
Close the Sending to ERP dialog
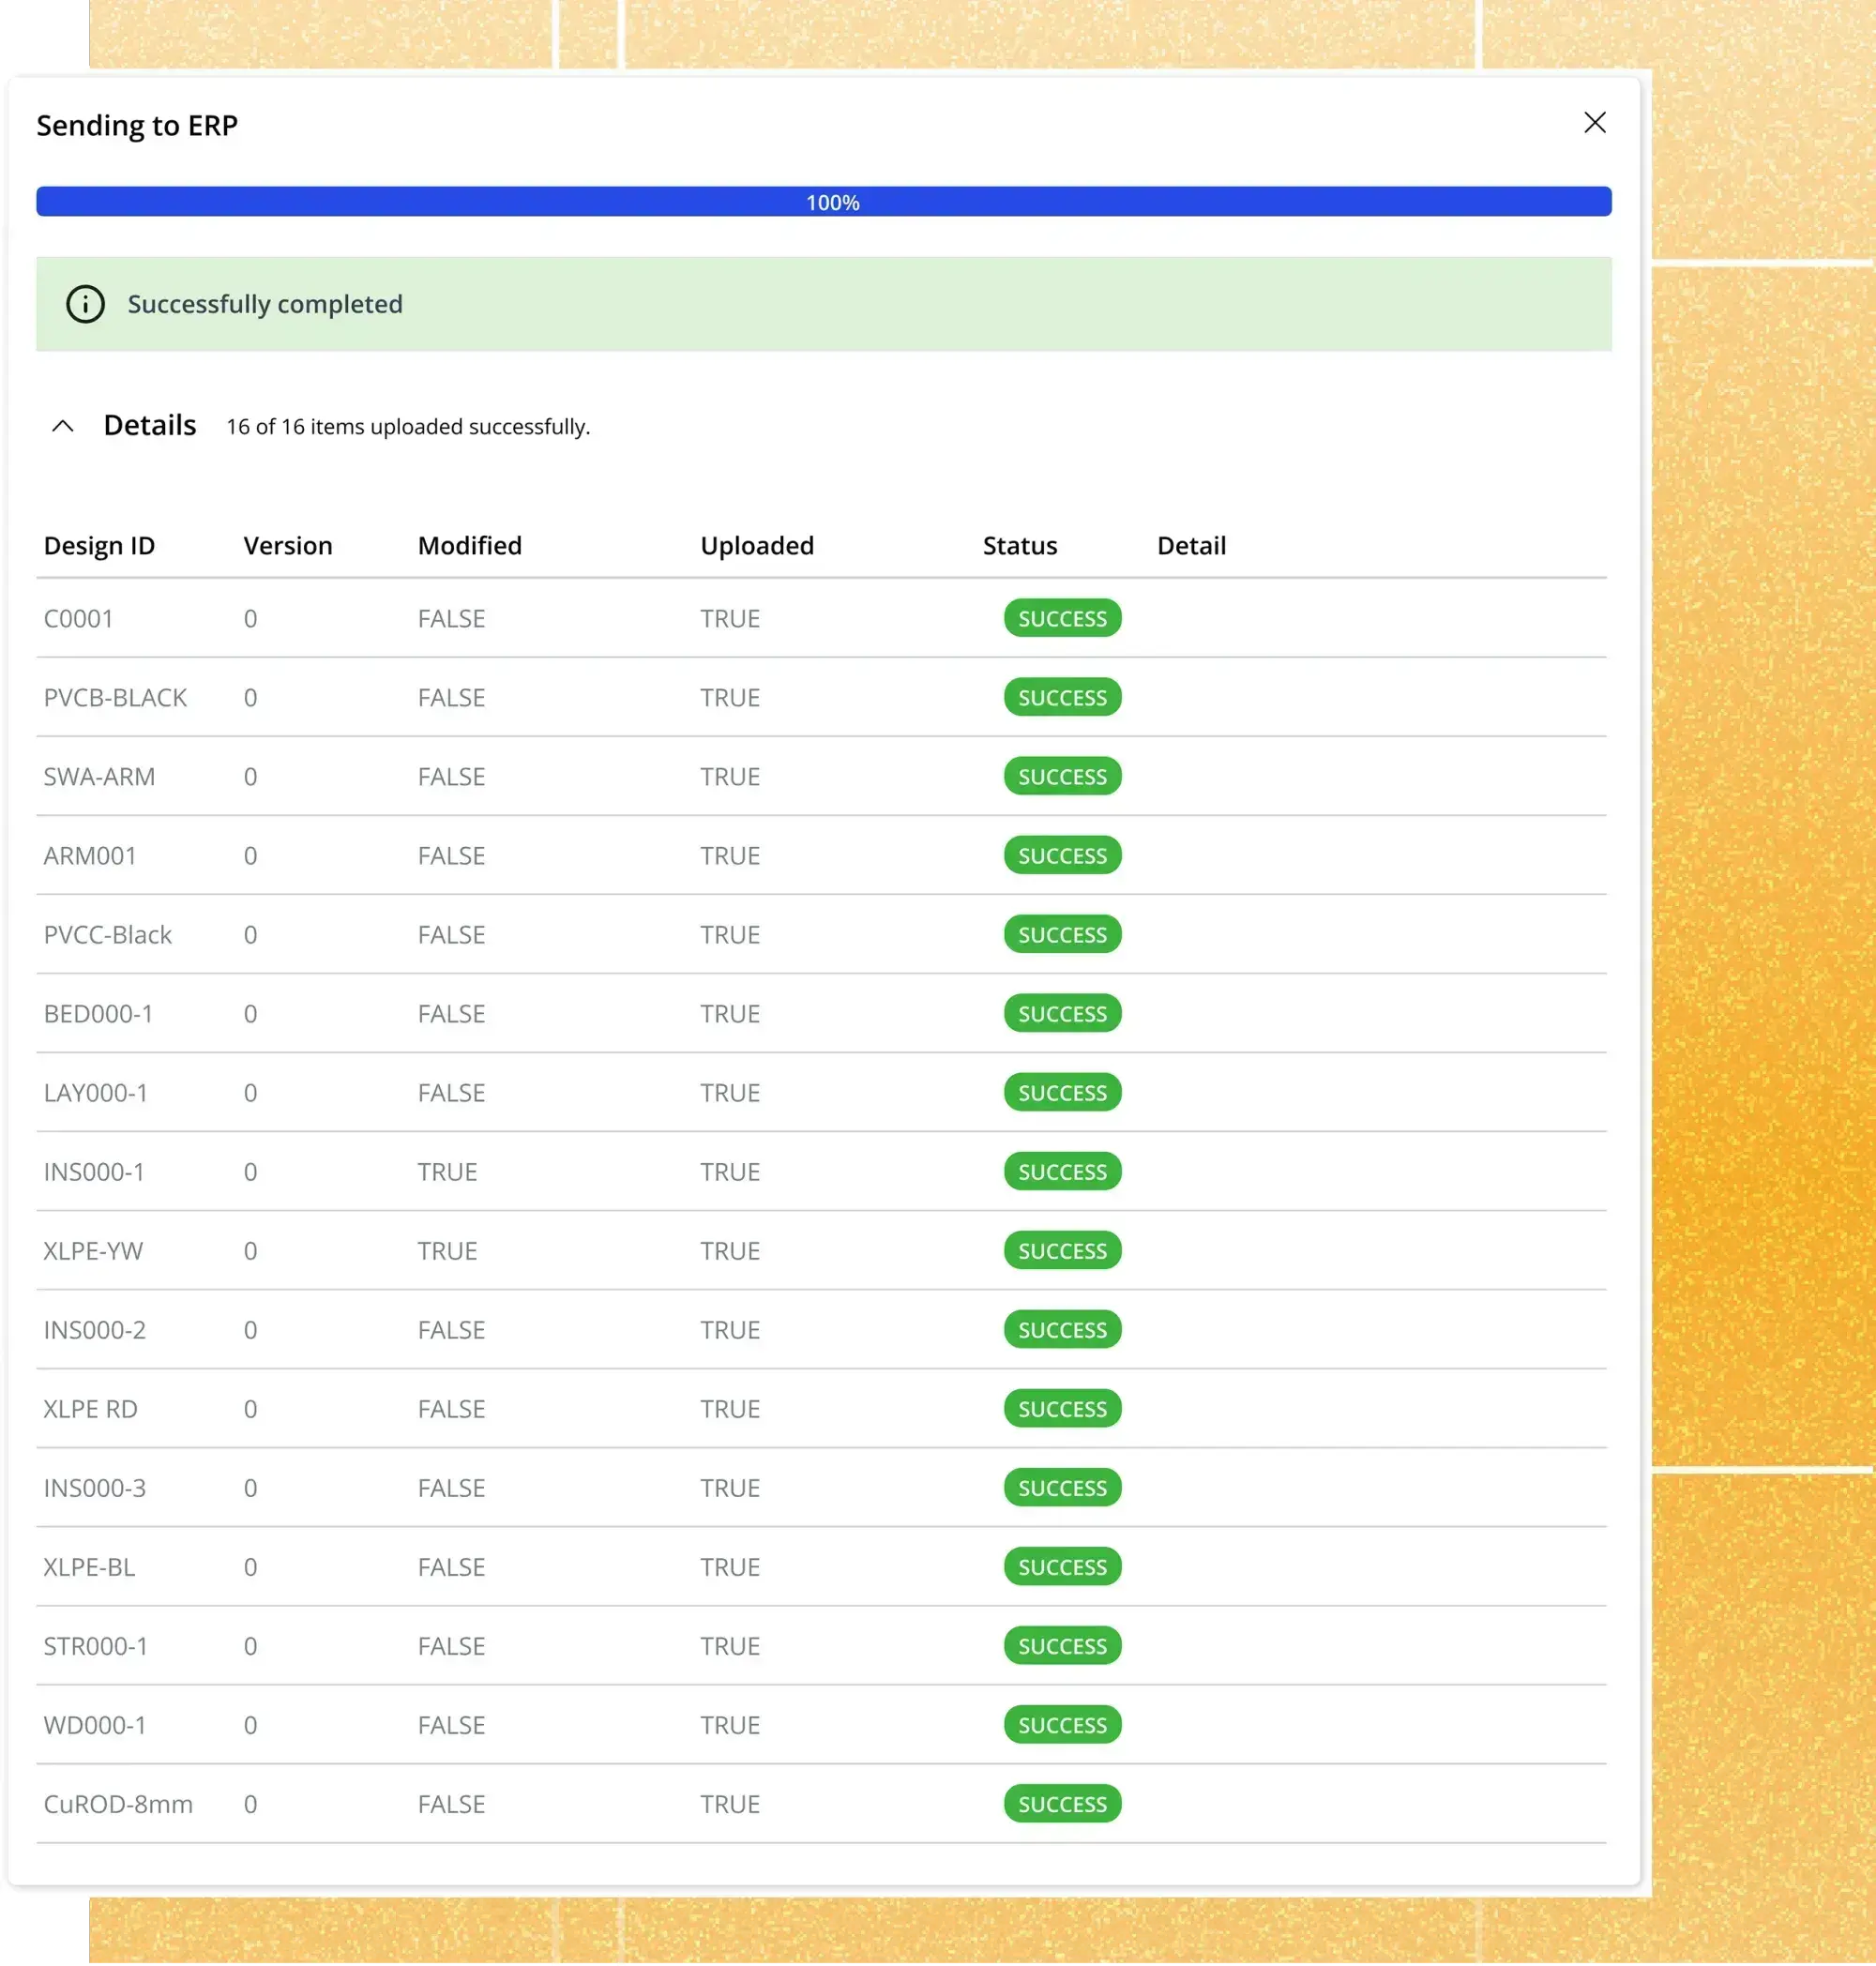[x=1594, y=123]
